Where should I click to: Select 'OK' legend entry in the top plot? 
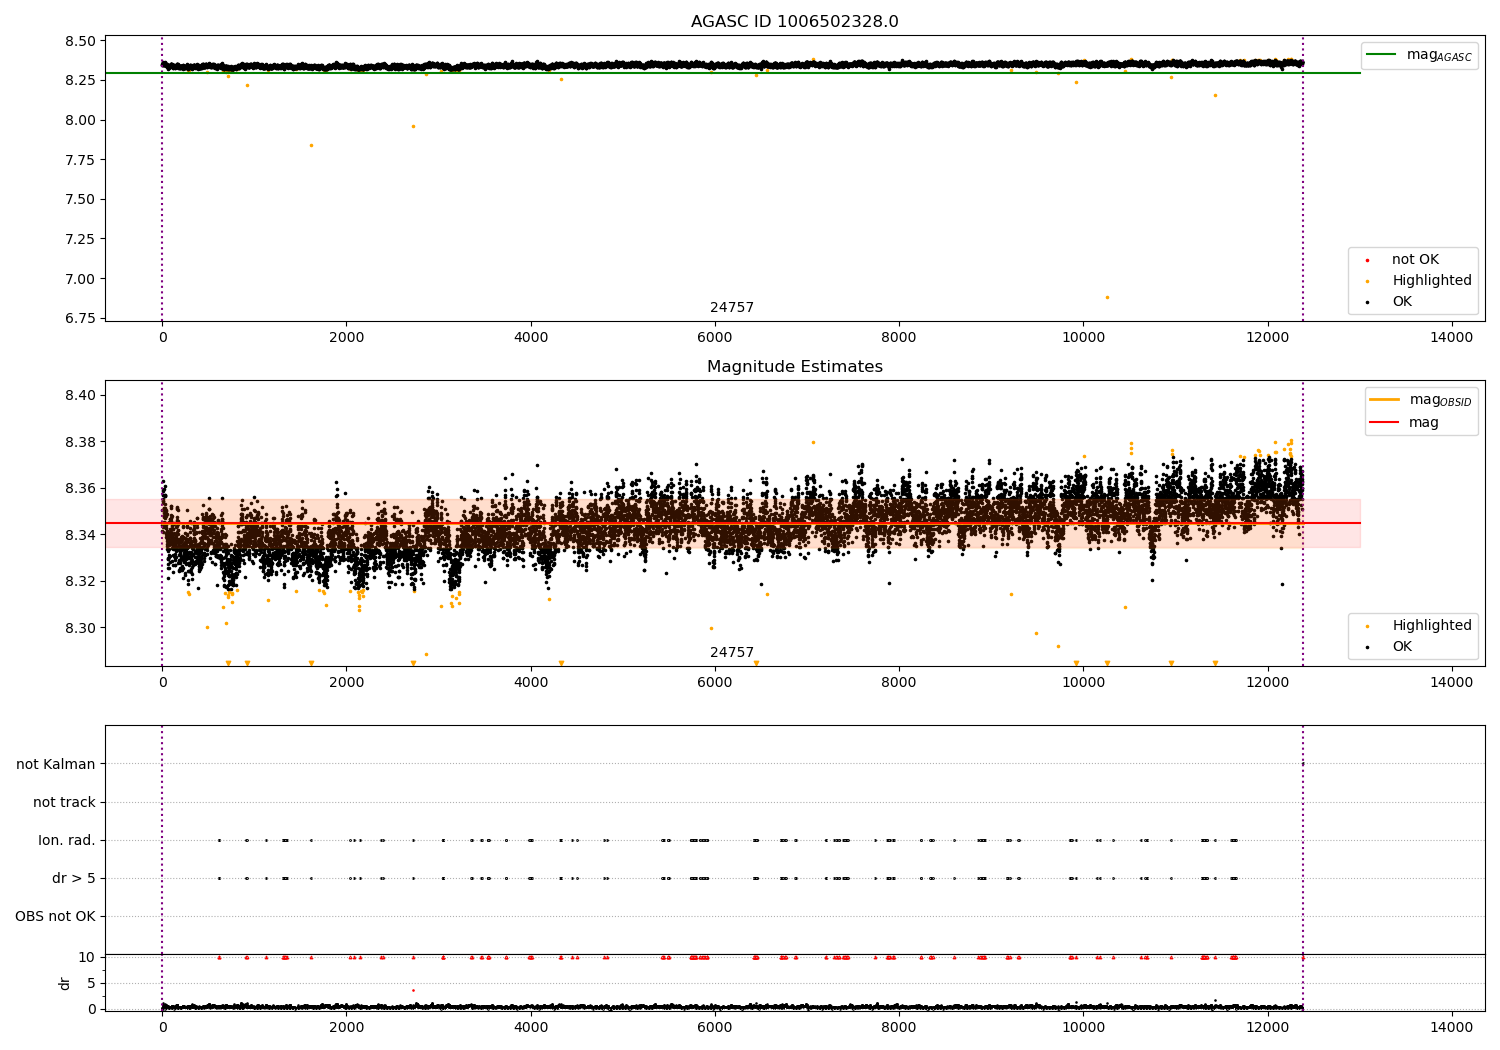tap(1402, 302)
